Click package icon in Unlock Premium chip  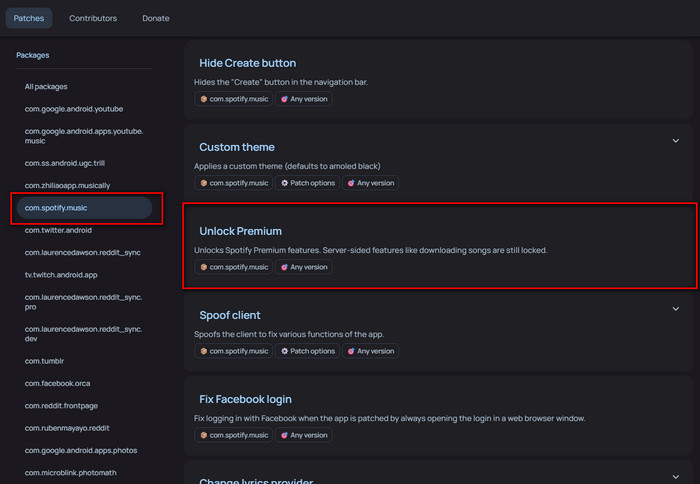click(204, 267)
